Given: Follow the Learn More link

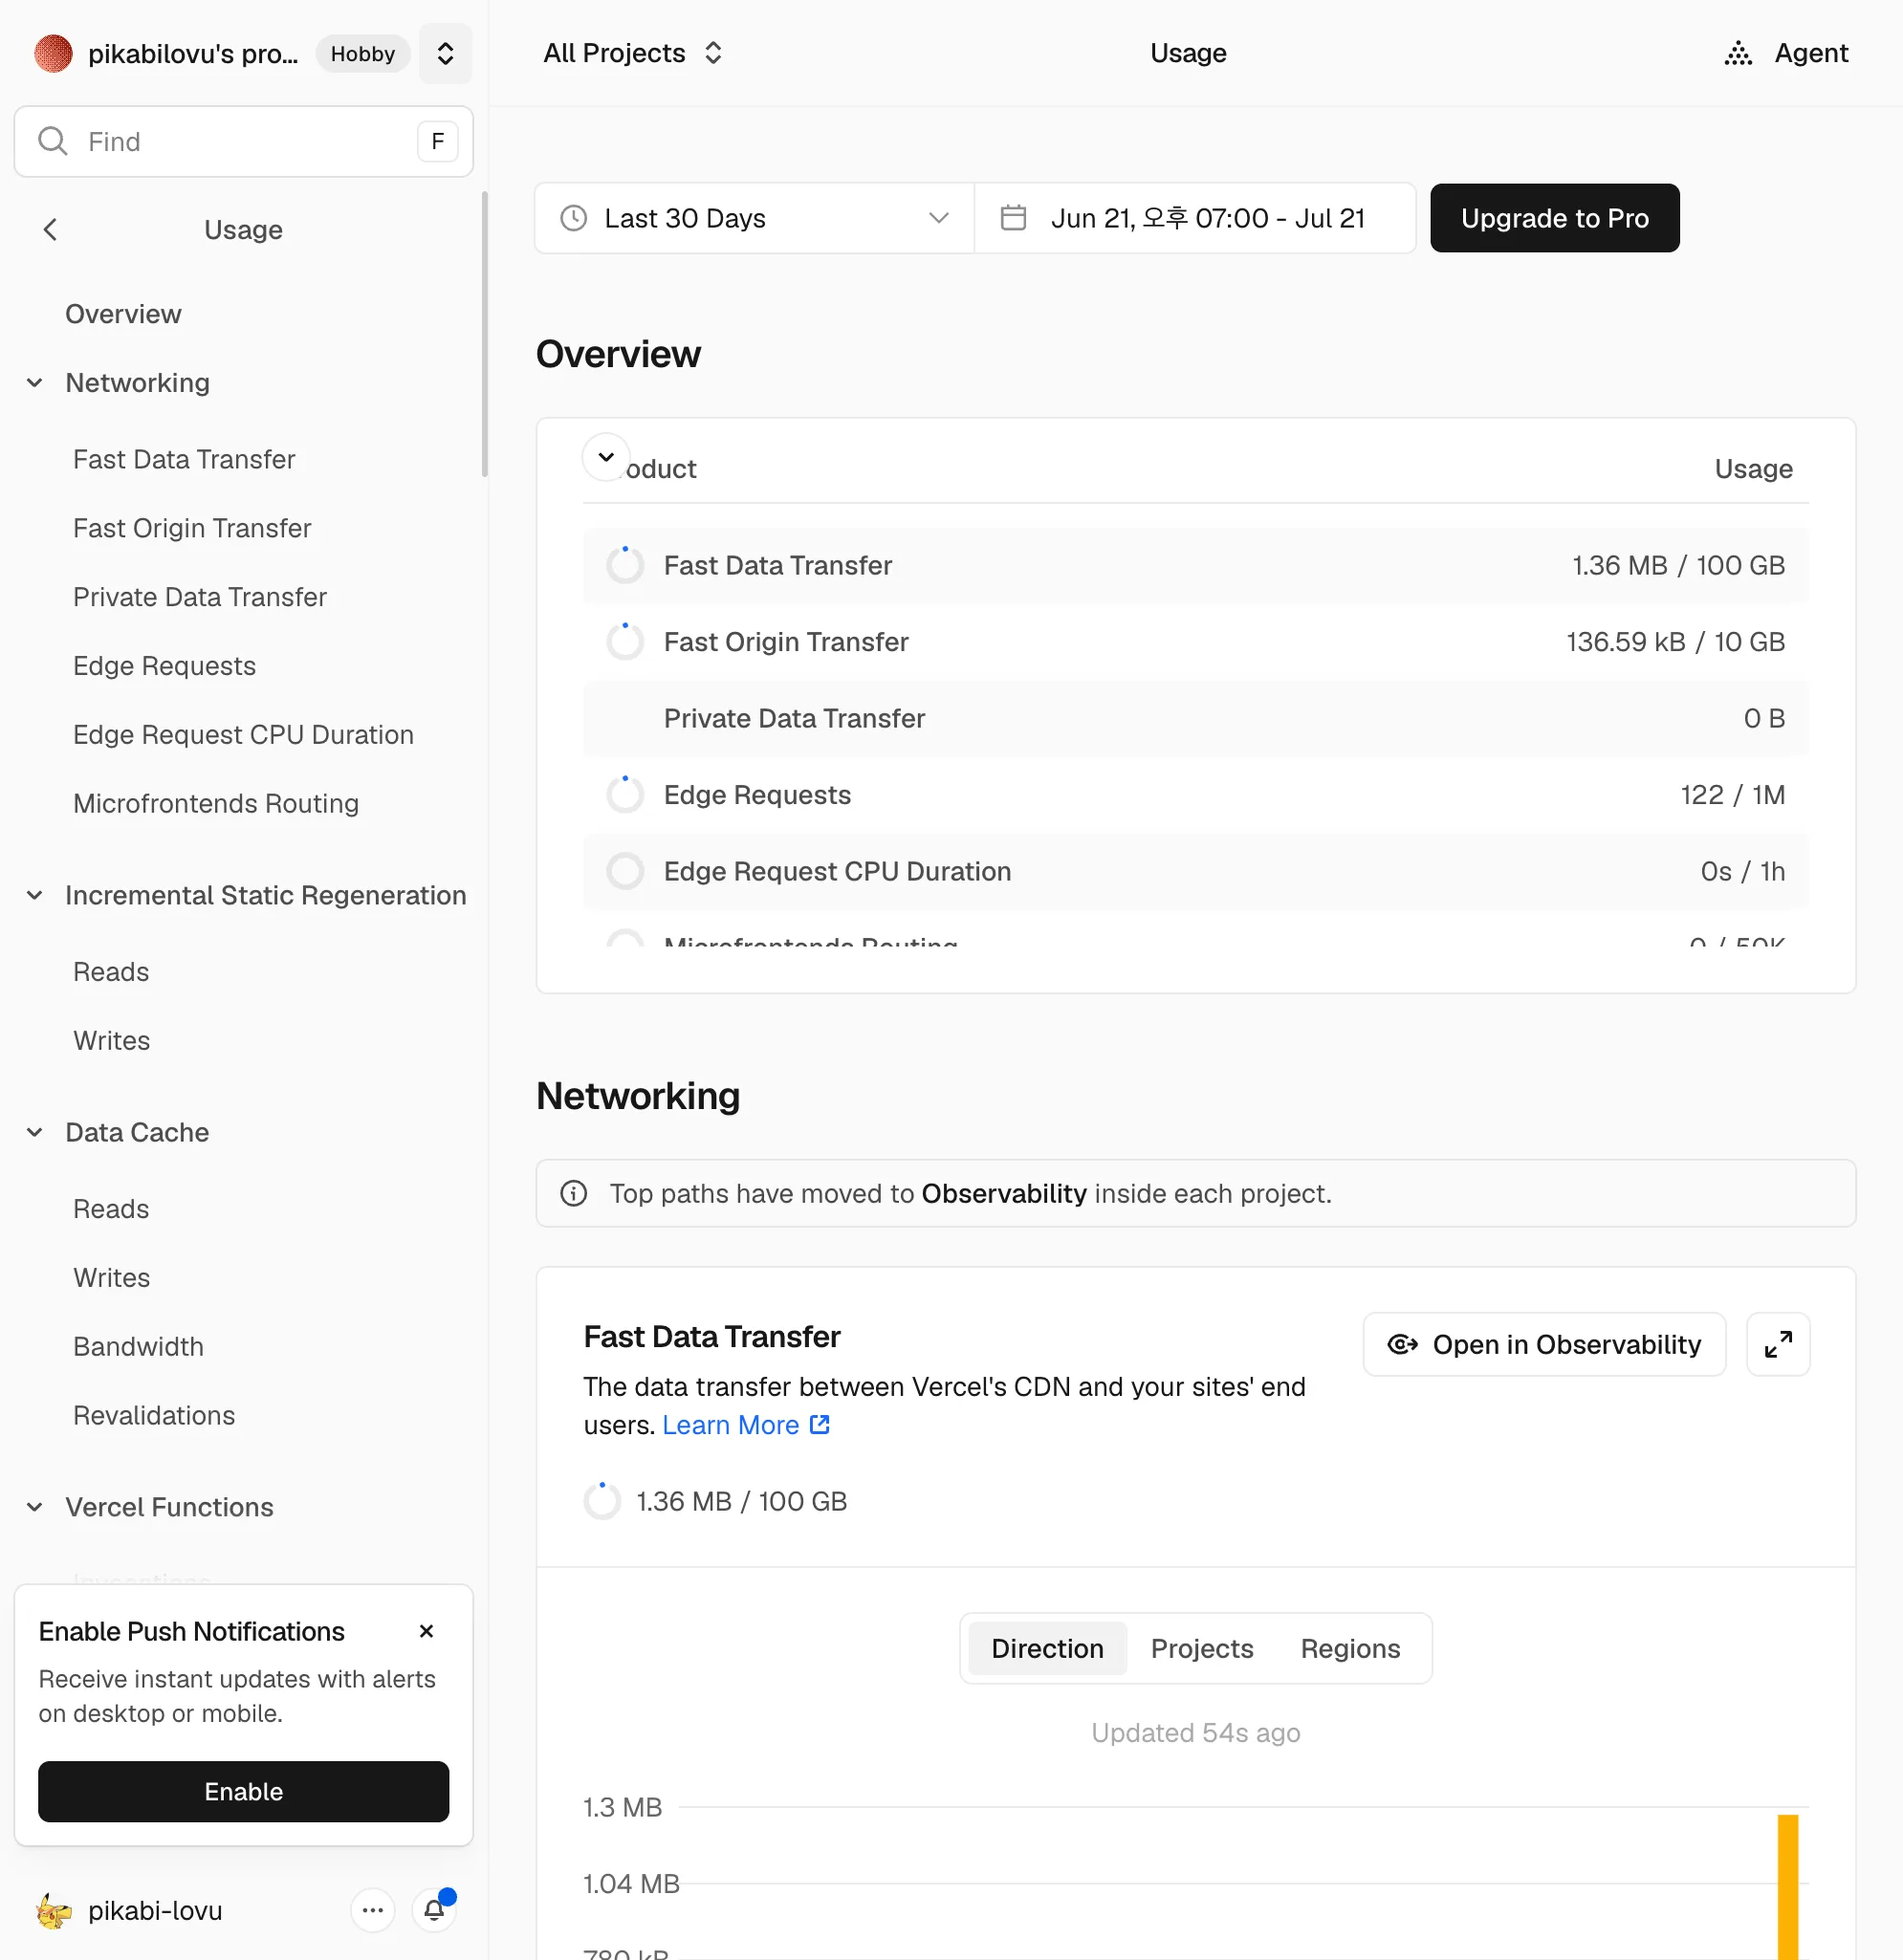Looking at the screenshot, I should (746, 1425).
